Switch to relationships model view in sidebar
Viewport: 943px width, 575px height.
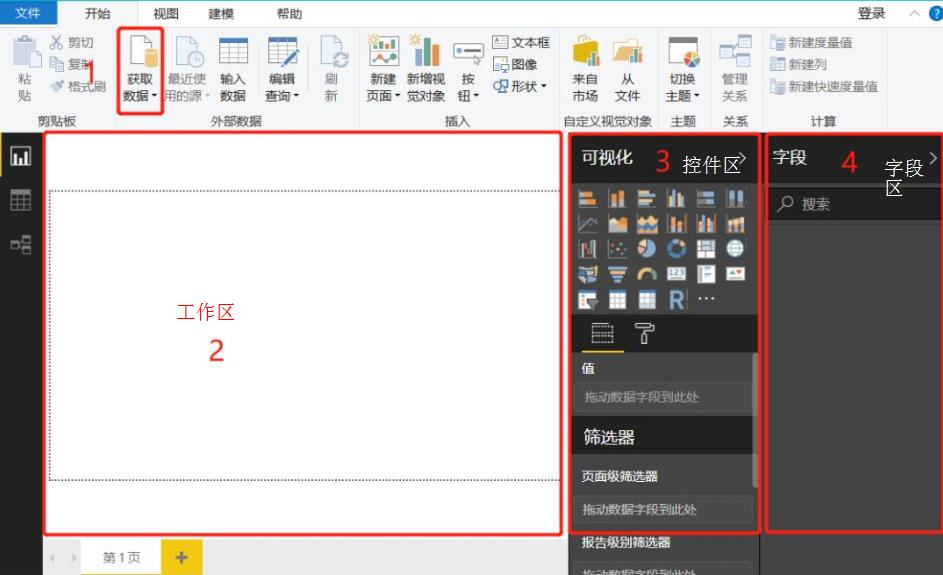(x=20, y=244)
